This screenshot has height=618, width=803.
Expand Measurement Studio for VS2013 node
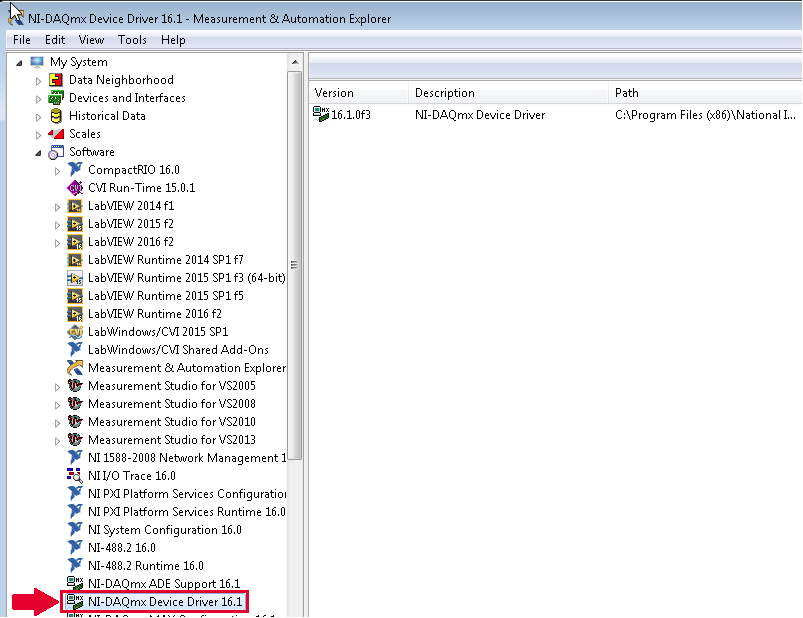[57, 441]
